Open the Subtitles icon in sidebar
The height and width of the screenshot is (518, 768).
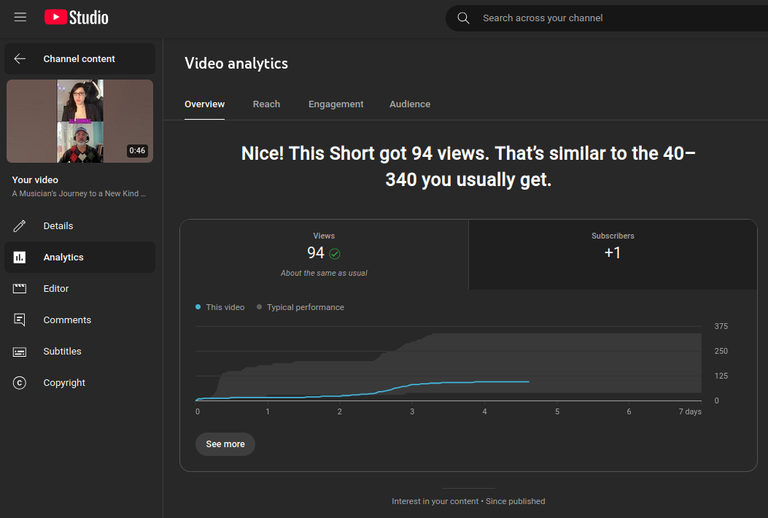(20, 352)
